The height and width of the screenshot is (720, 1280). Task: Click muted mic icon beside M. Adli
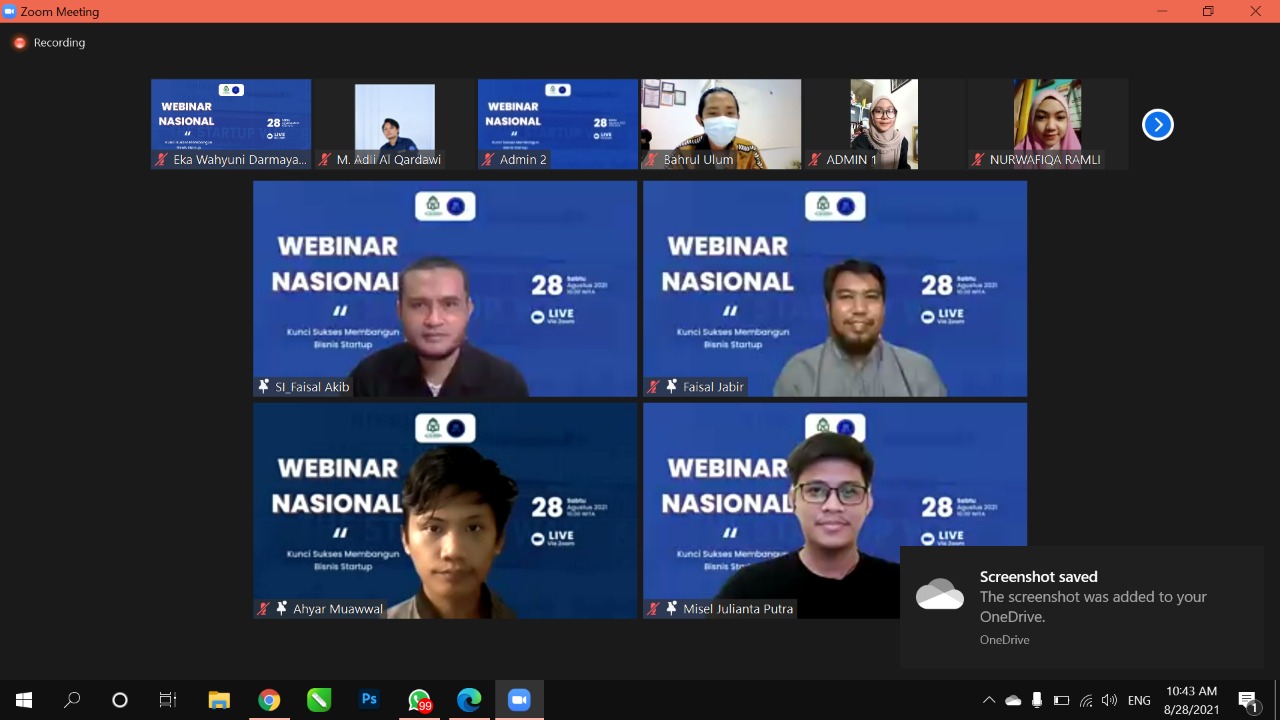tap(325, 160)
